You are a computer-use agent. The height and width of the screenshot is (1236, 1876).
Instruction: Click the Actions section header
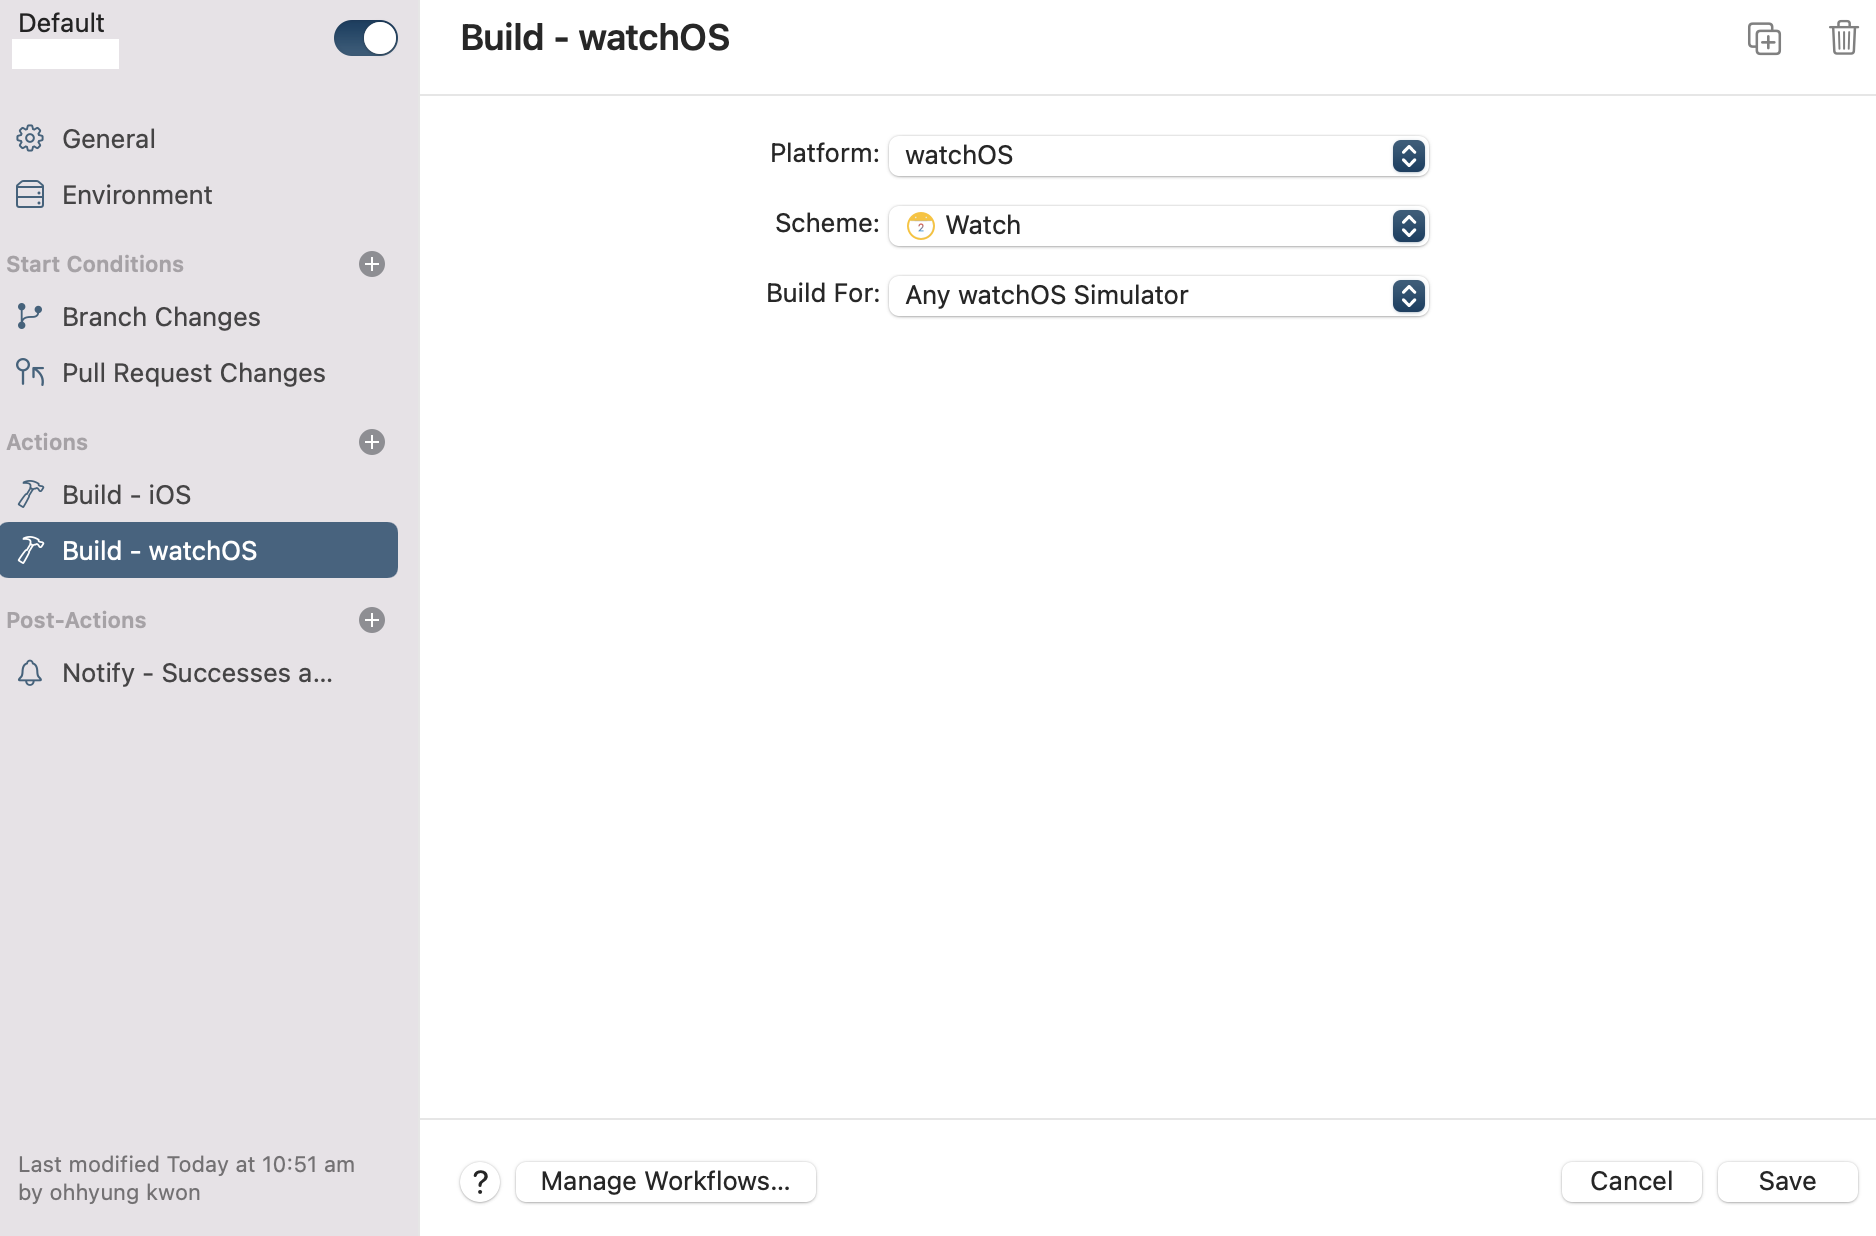(47, 442)
